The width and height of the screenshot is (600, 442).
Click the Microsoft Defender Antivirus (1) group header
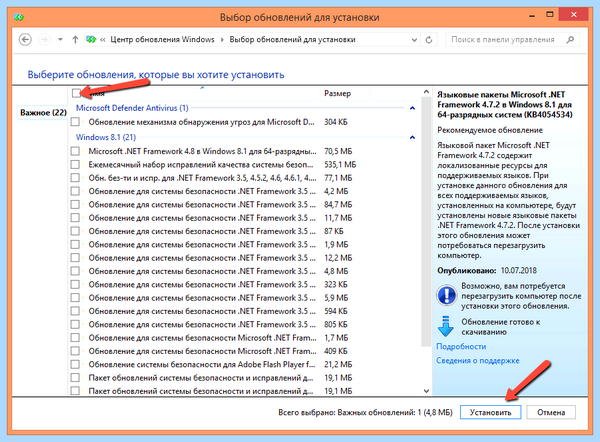[x=132, y=108]
